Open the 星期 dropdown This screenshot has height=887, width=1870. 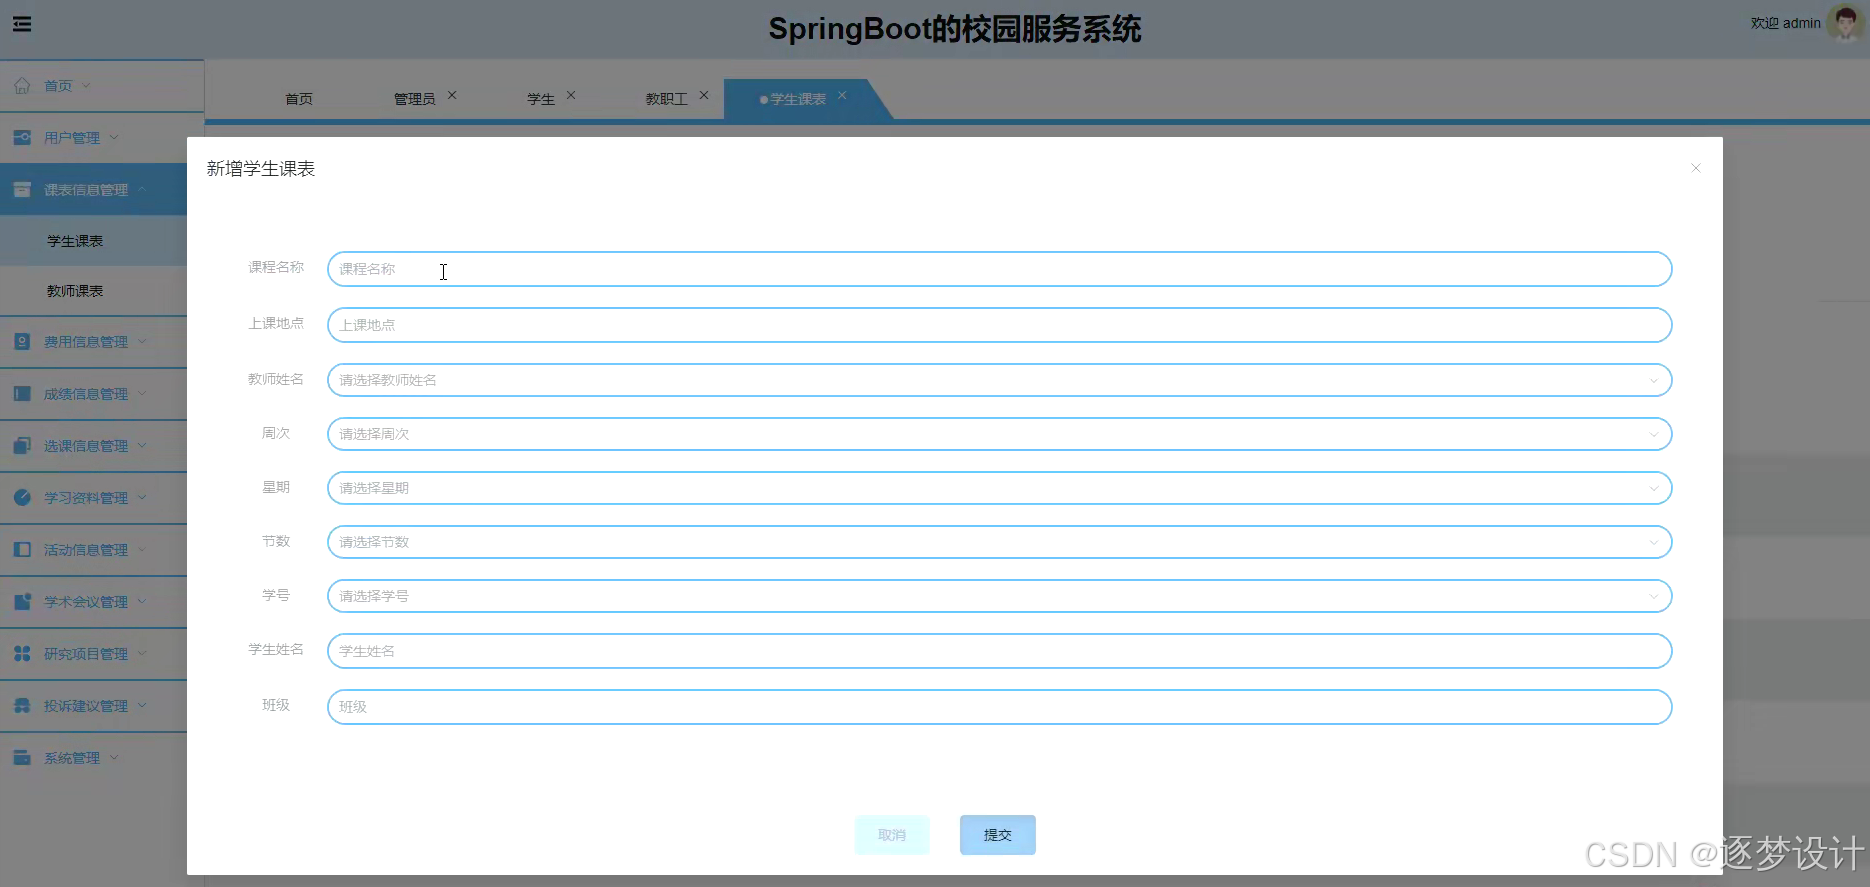pyautogui.click(x=1000, y=488)
